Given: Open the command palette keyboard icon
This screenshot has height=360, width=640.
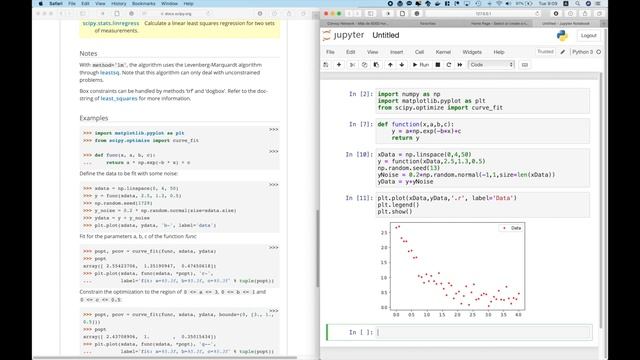Looking at the screenshot, I should tap(525, 64).
